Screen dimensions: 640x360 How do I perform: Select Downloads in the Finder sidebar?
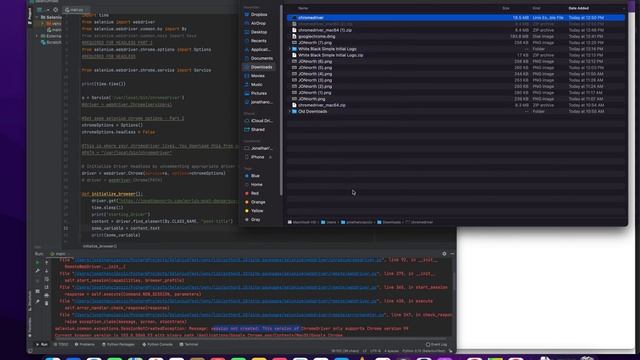pyautogui.click(x=259, y=67)
